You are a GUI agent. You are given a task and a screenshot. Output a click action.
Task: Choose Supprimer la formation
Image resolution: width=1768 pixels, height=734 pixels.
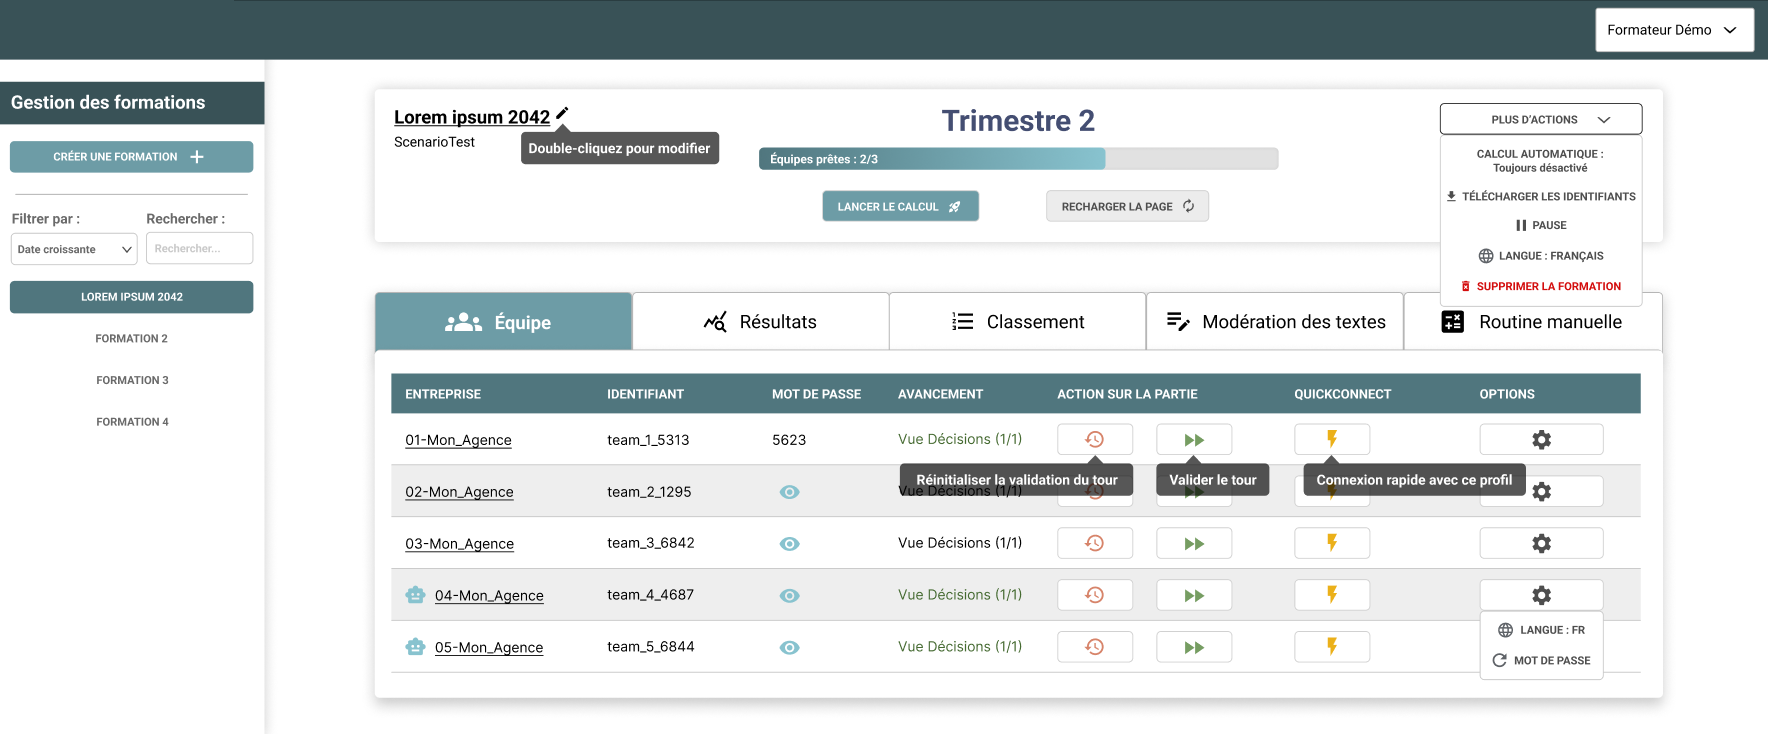pyautogui.click(x=1540, y=286)
